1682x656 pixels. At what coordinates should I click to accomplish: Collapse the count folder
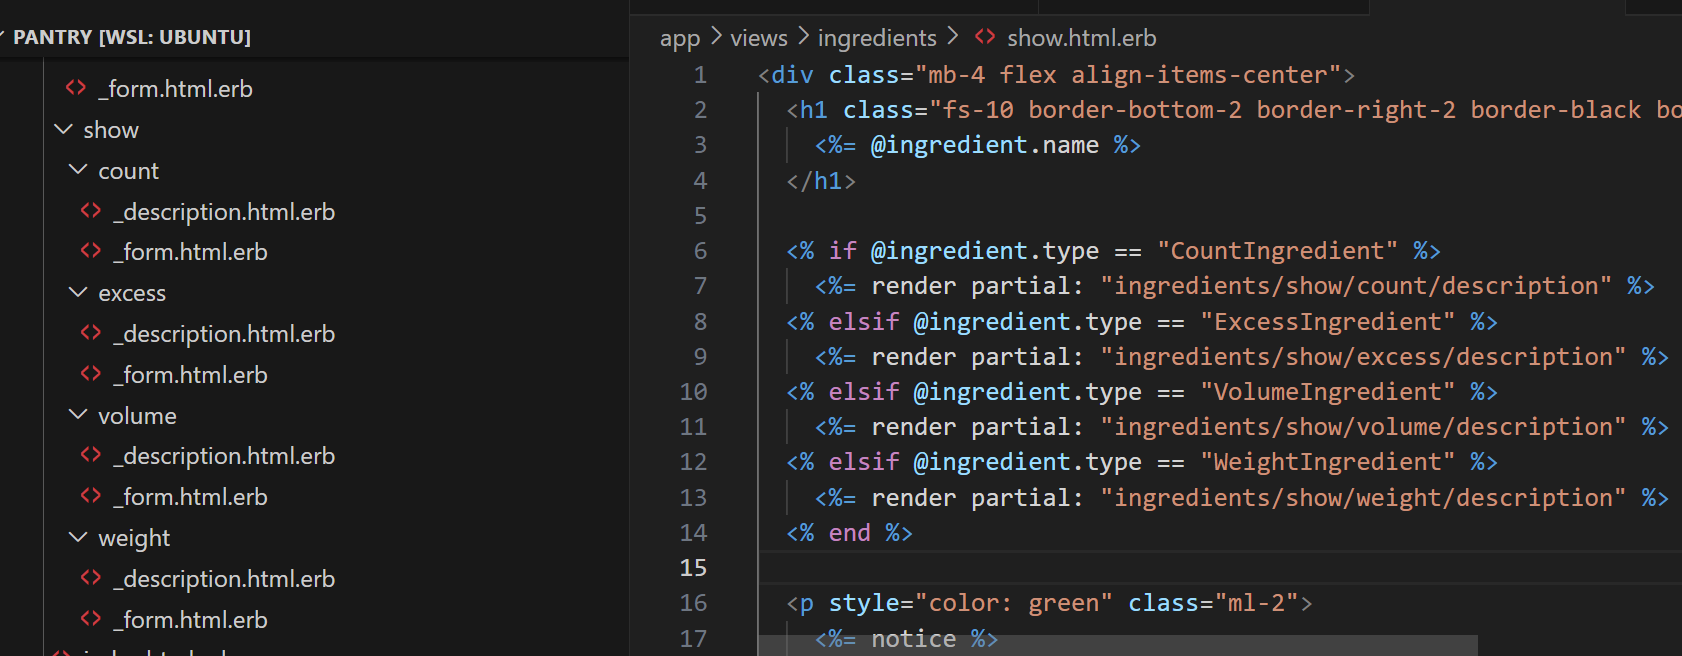click(78, 171)
